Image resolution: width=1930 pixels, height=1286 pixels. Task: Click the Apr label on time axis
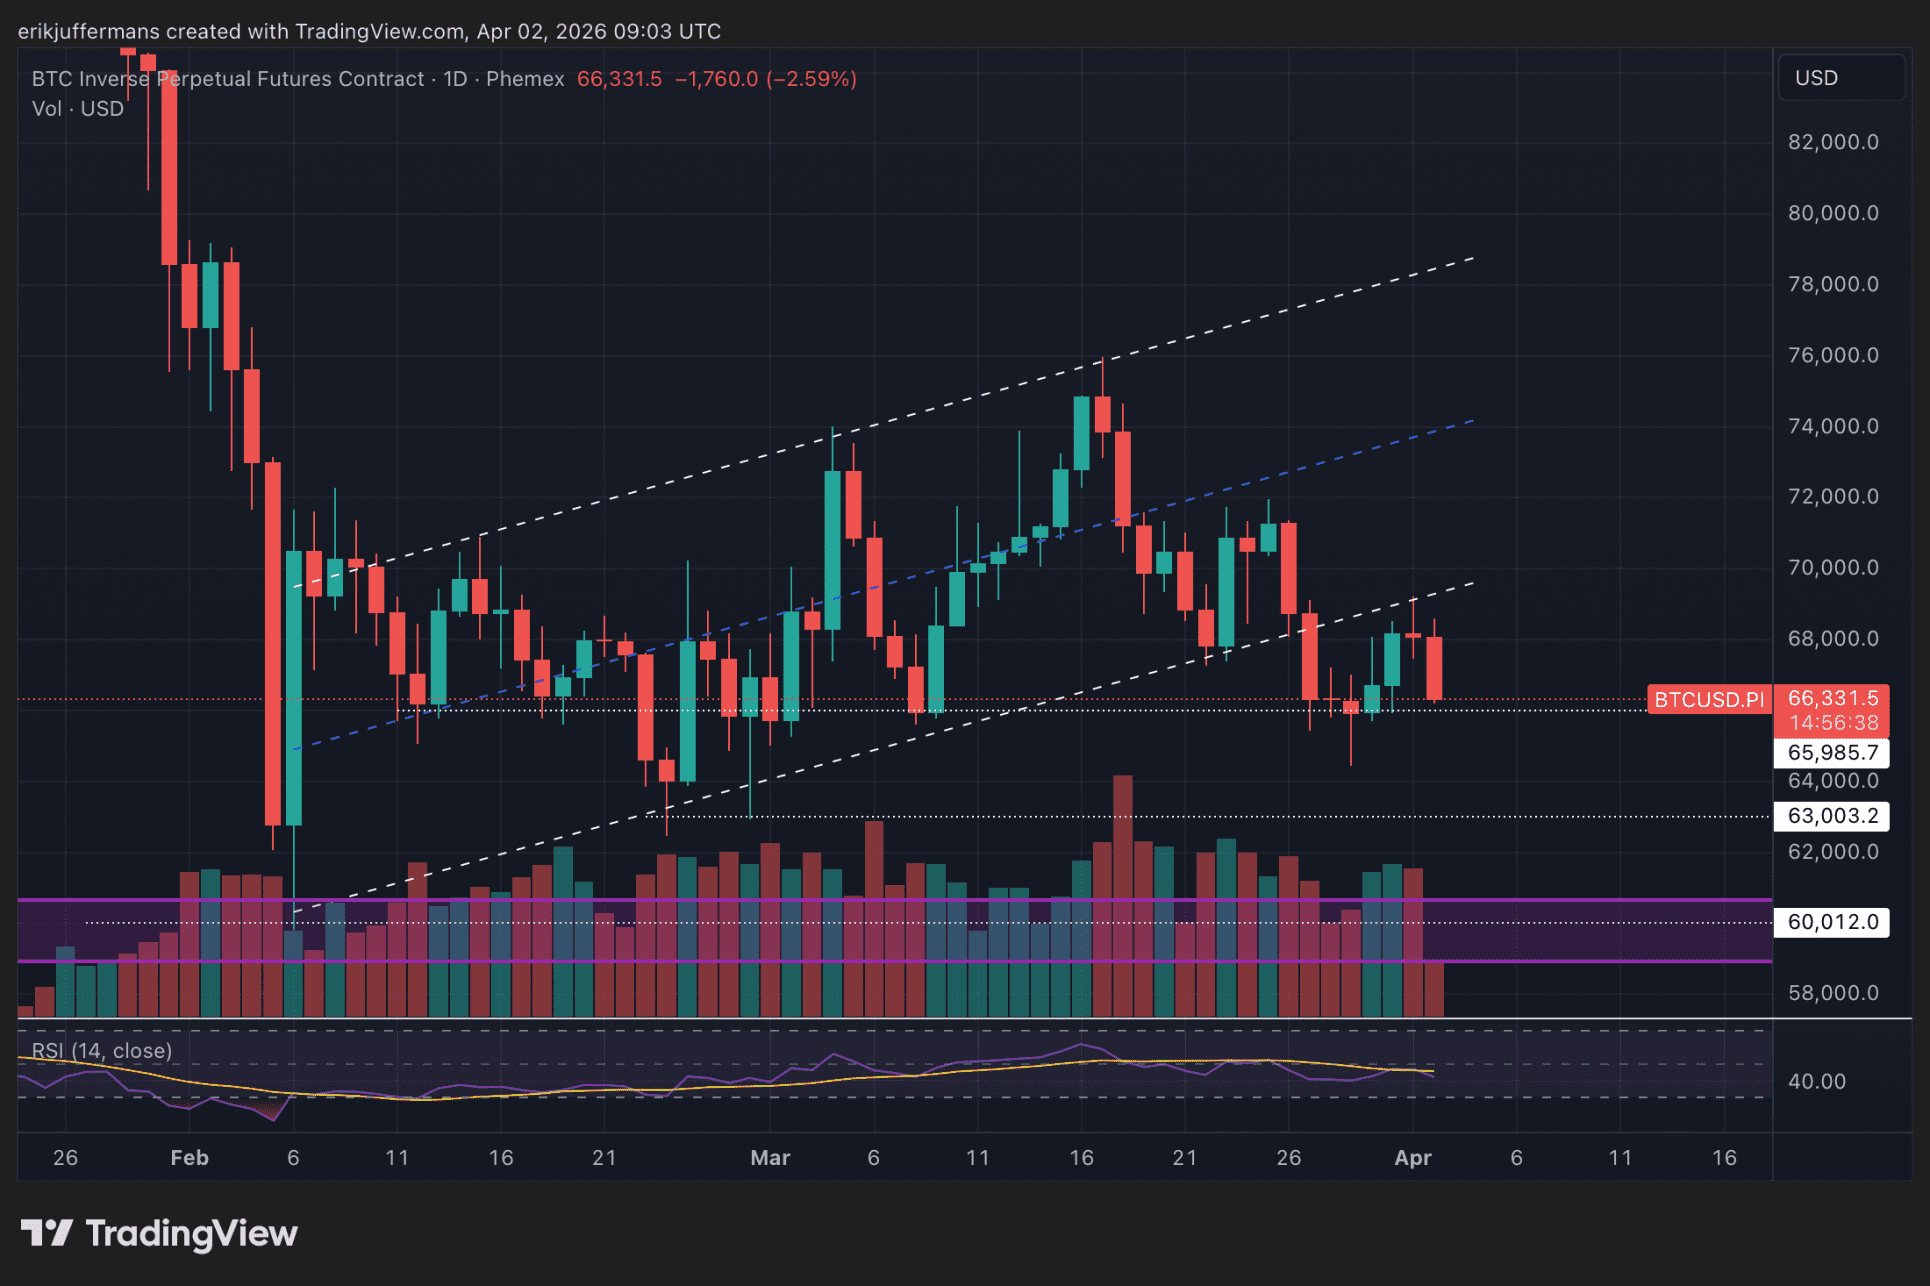(1412, 1158)
